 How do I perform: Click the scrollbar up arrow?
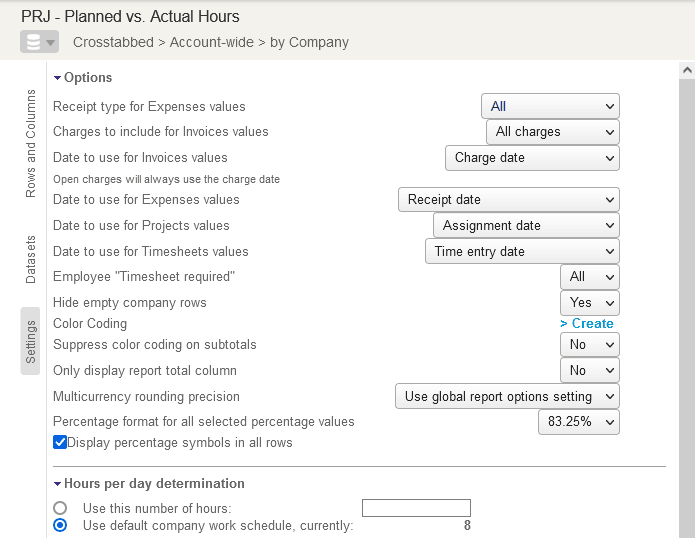tap(686, 71)
